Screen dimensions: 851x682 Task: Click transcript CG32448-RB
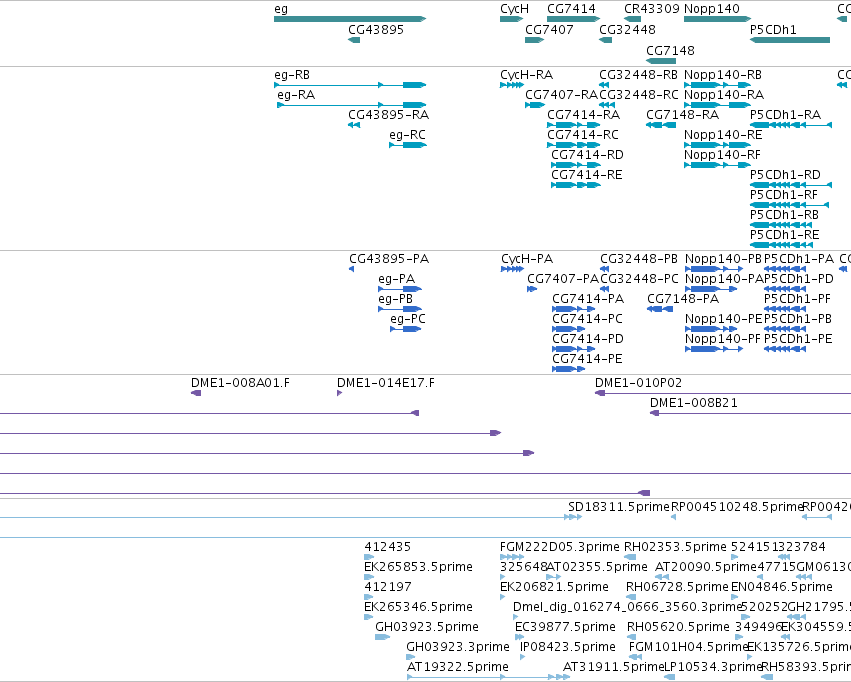pos(604,85)
